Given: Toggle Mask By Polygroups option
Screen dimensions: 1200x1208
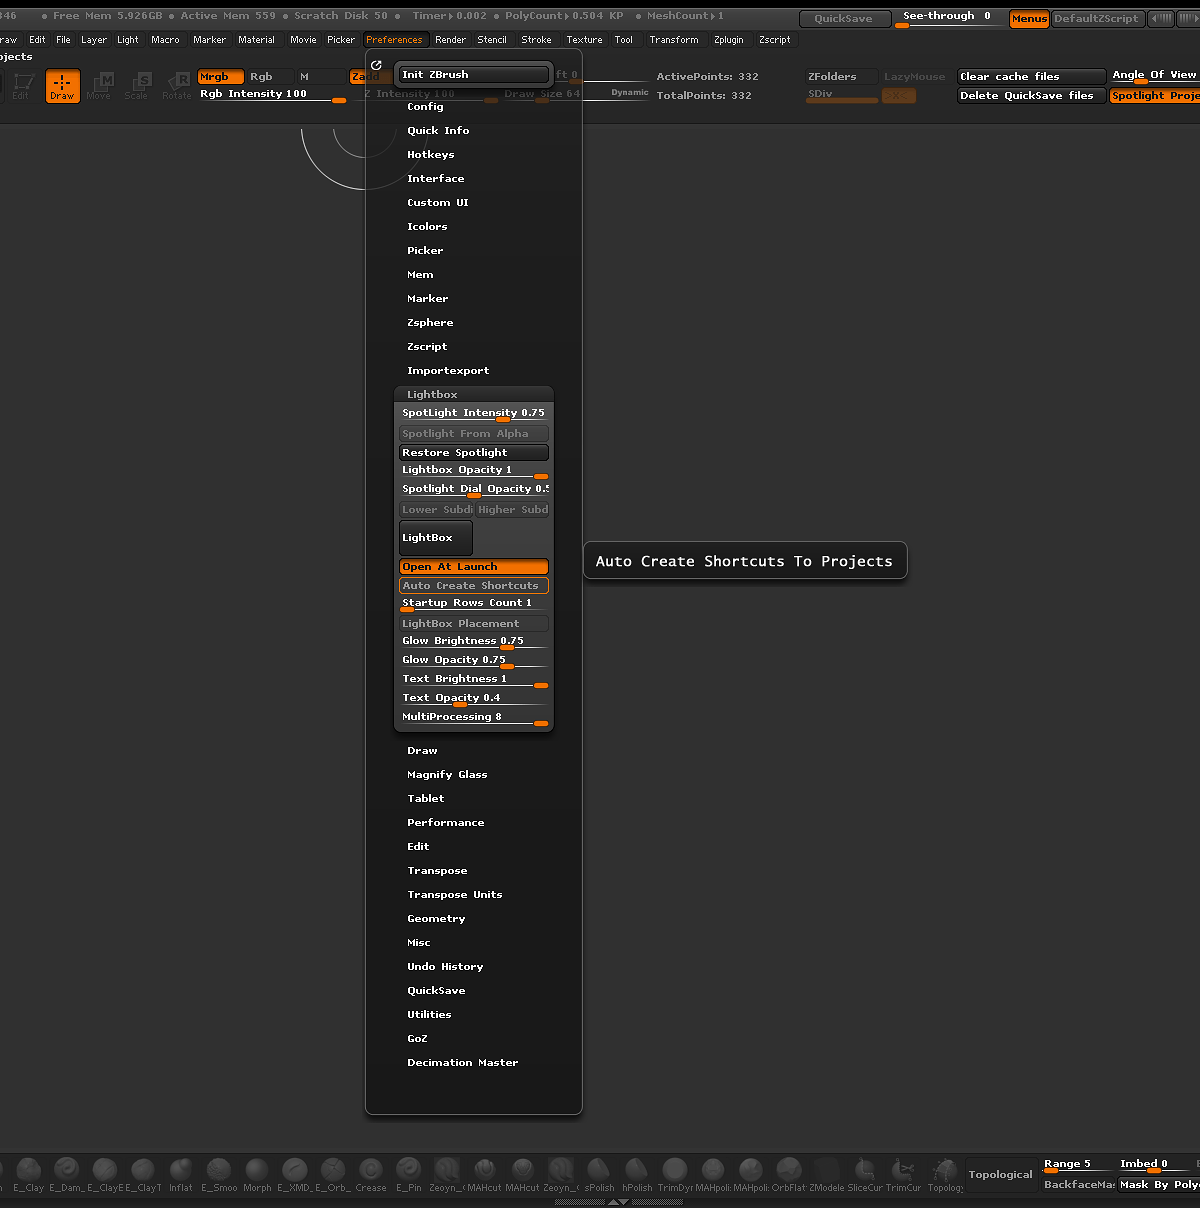Looking at the screenshot, I should tap(1159, 1185).
